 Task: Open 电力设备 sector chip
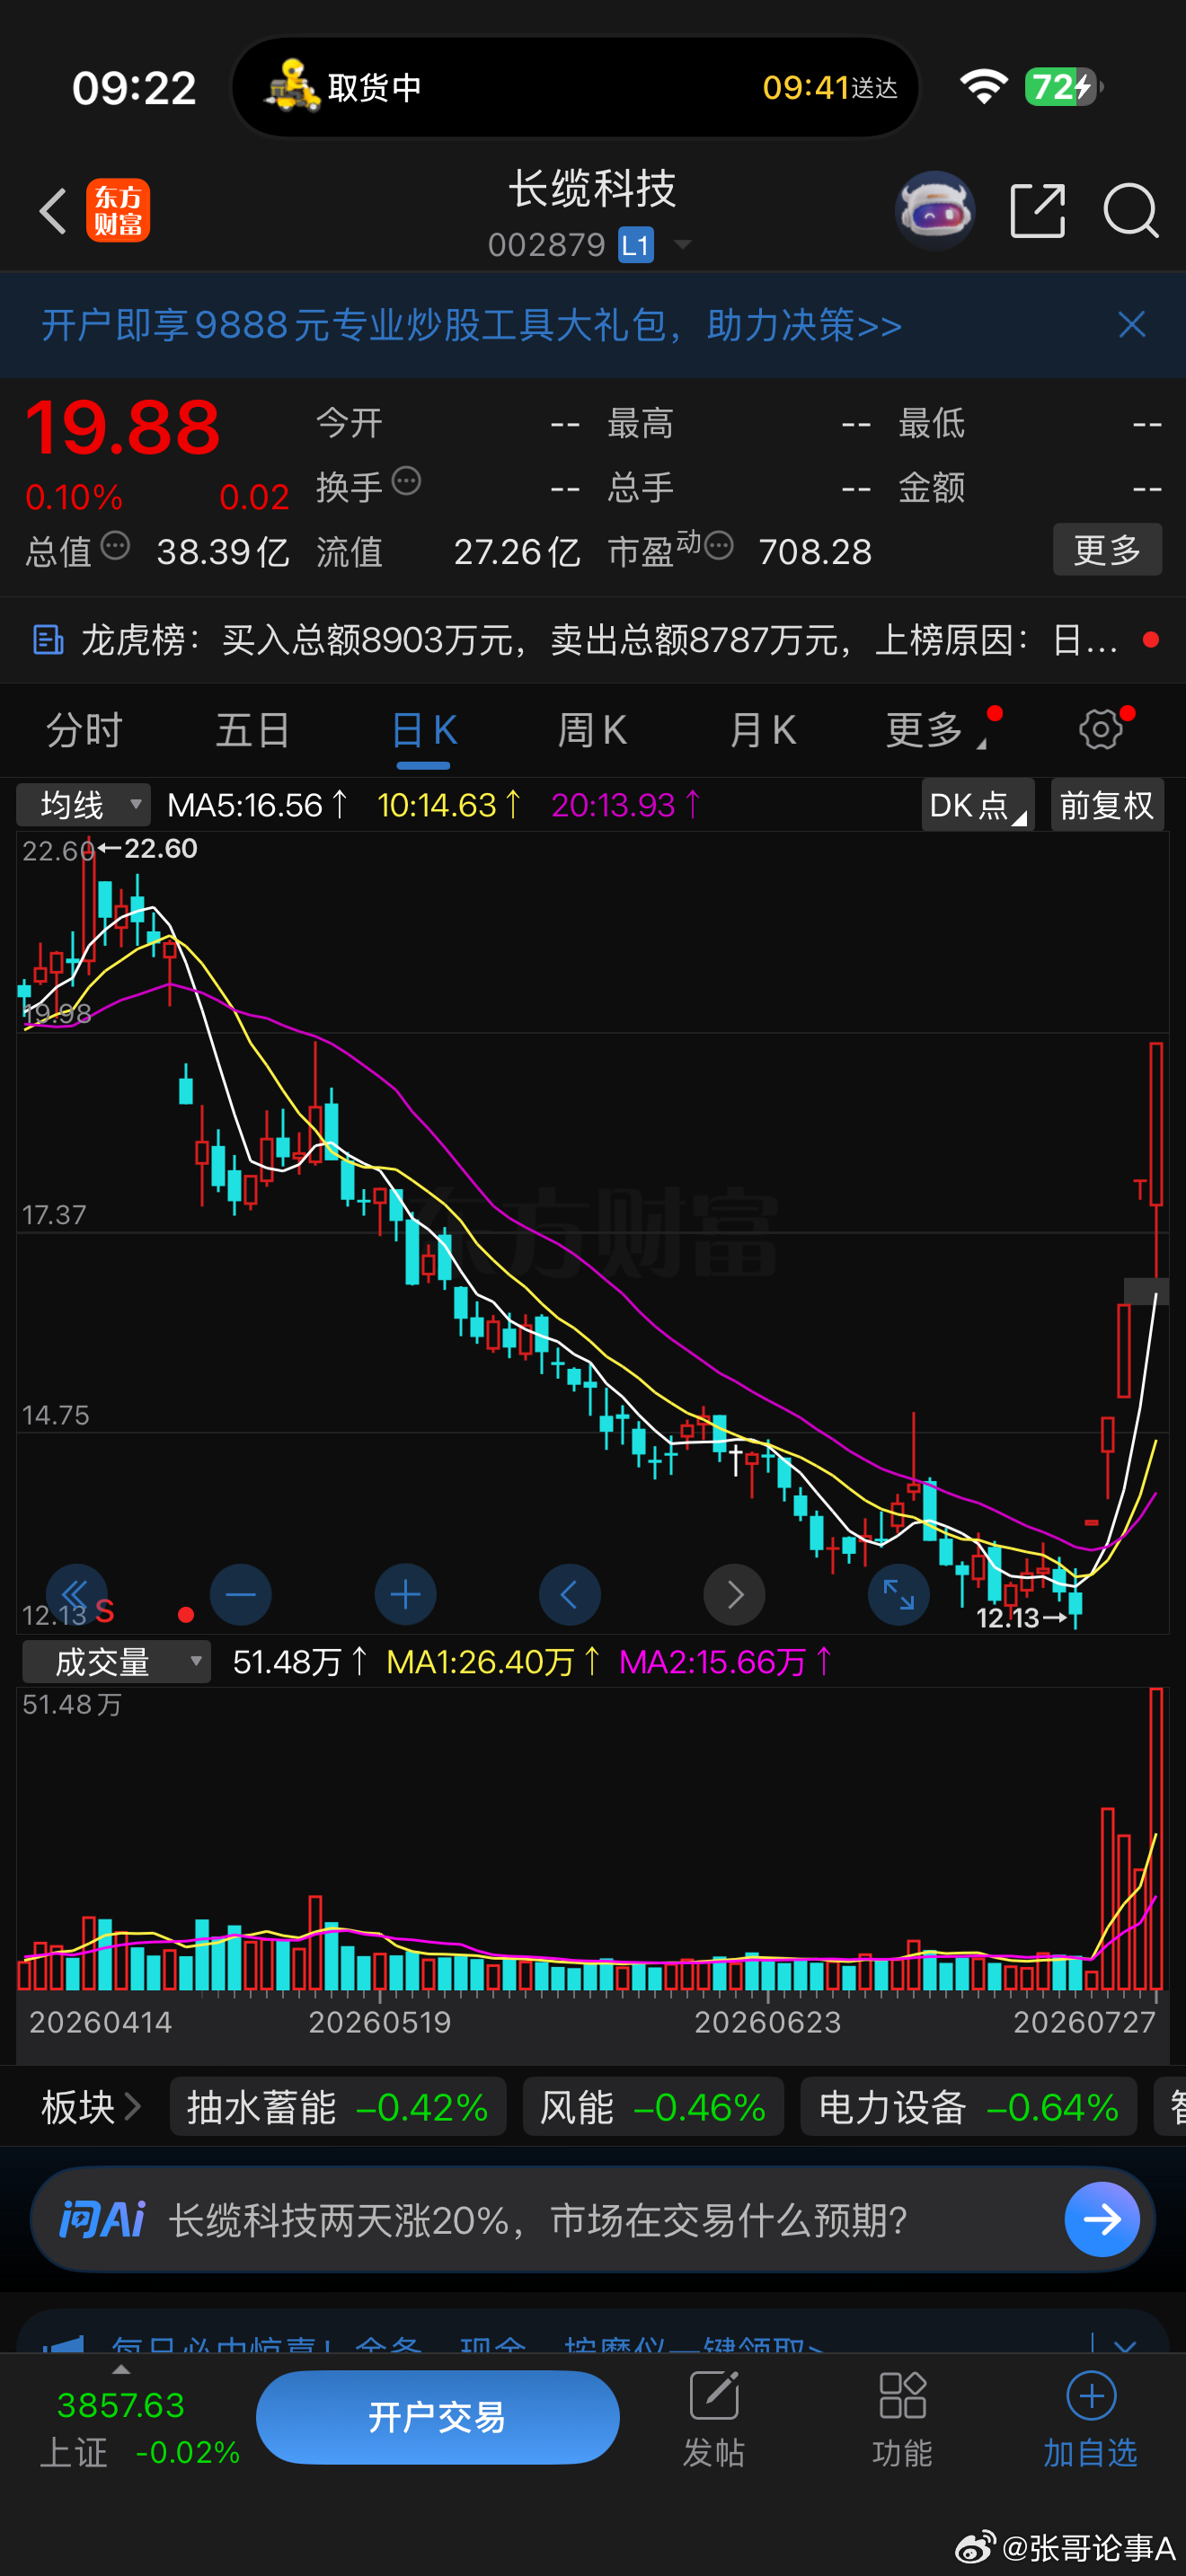click(x=968, y=2107)
